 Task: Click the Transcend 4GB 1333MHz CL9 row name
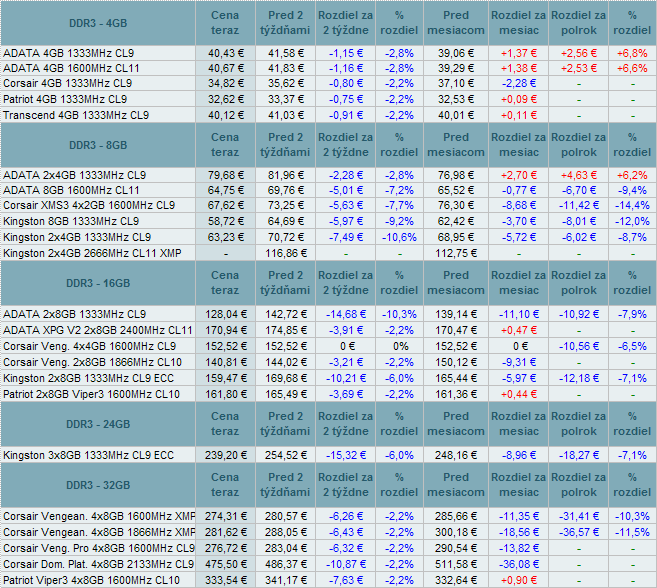[76, 115]
